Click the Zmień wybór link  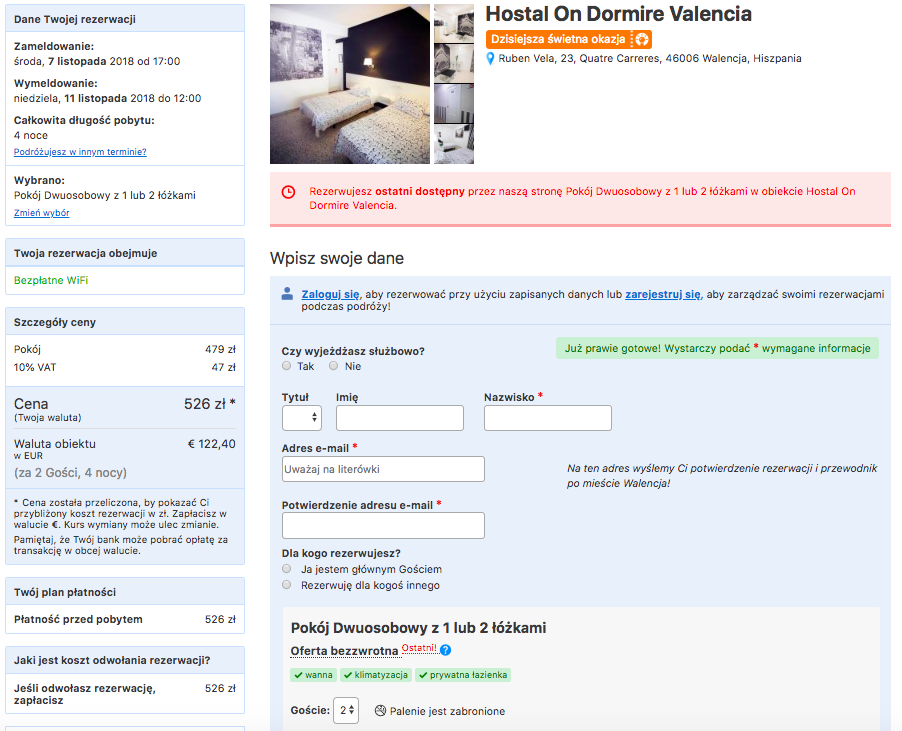pyautogui.click(x=42, y=213)
